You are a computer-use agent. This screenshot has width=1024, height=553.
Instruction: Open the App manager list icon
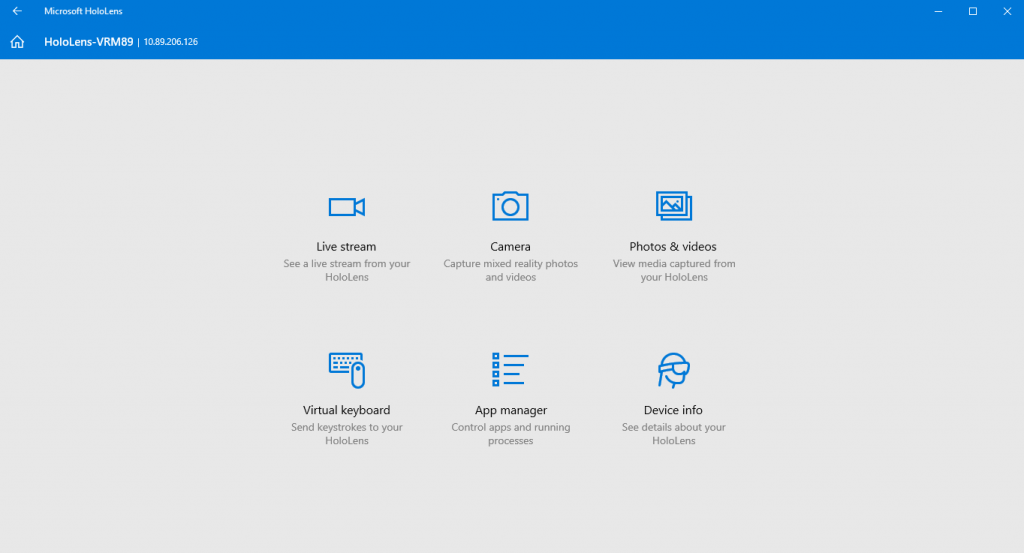510,370
